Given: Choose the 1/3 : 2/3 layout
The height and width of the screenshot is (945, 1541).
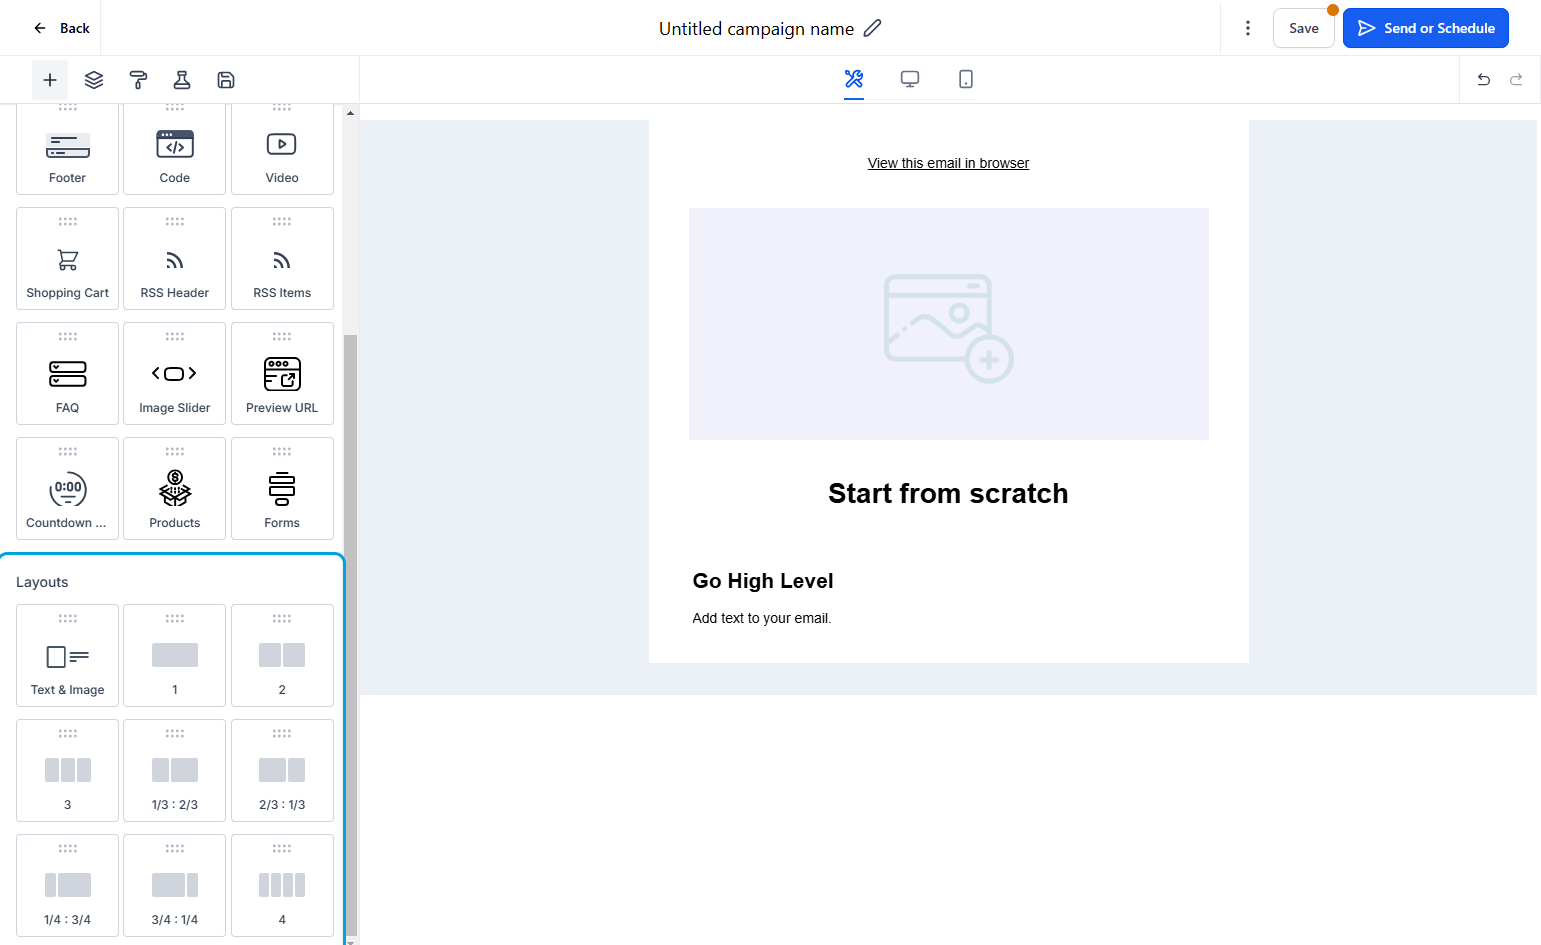Looking at the screenshot, I should point(175,770).
